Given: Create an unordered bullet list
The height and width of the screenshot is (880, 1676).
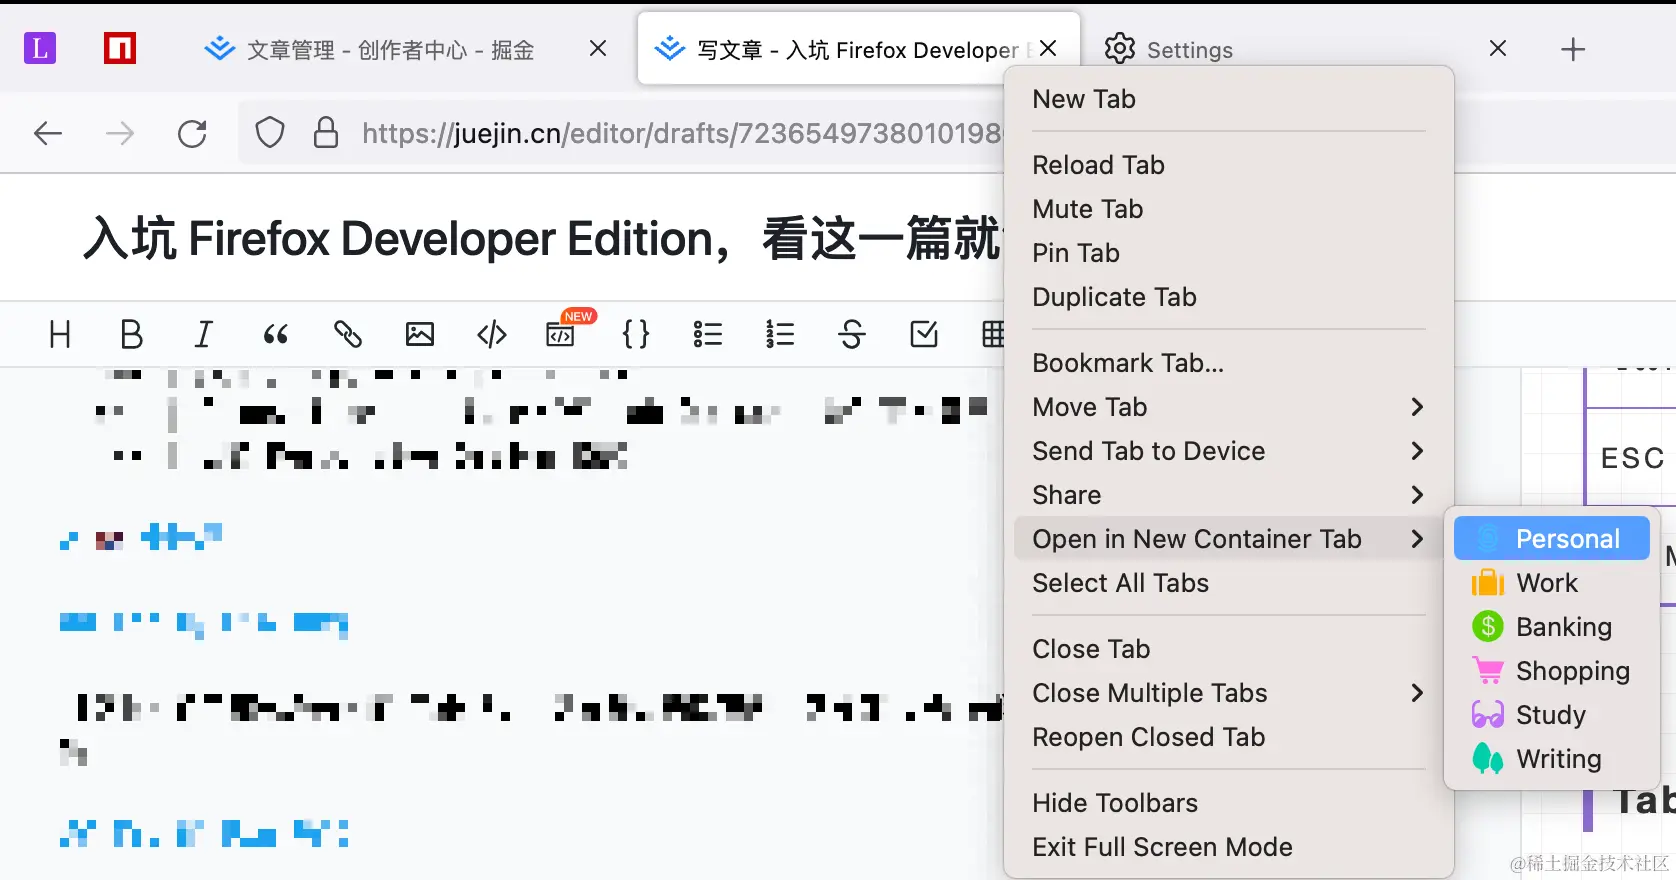Looking at the screenshot, I should (708, 334).
